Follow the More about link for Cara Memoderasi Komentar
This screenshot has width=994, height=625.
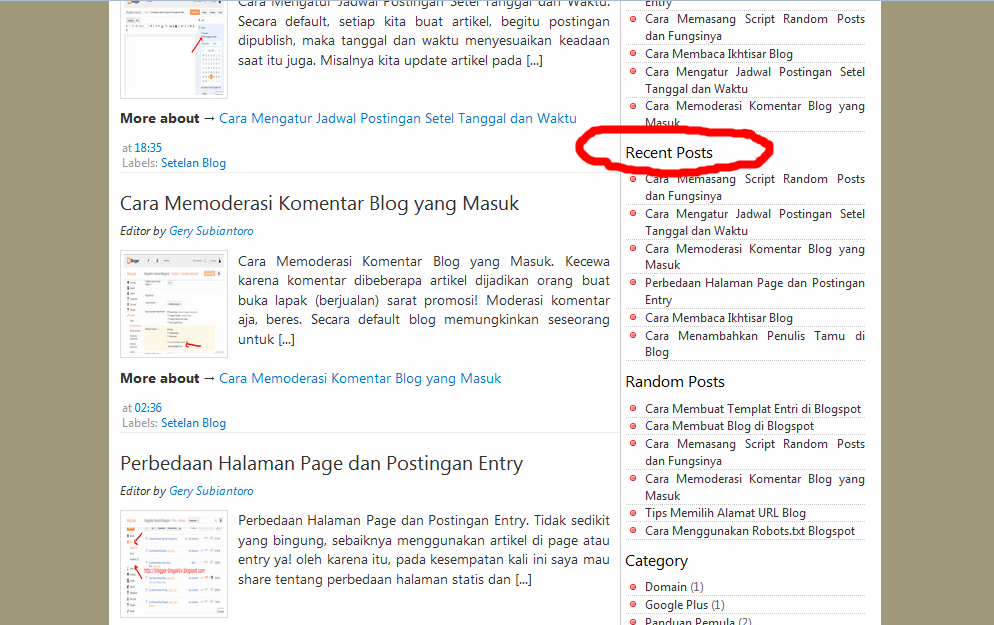(359, 378)
